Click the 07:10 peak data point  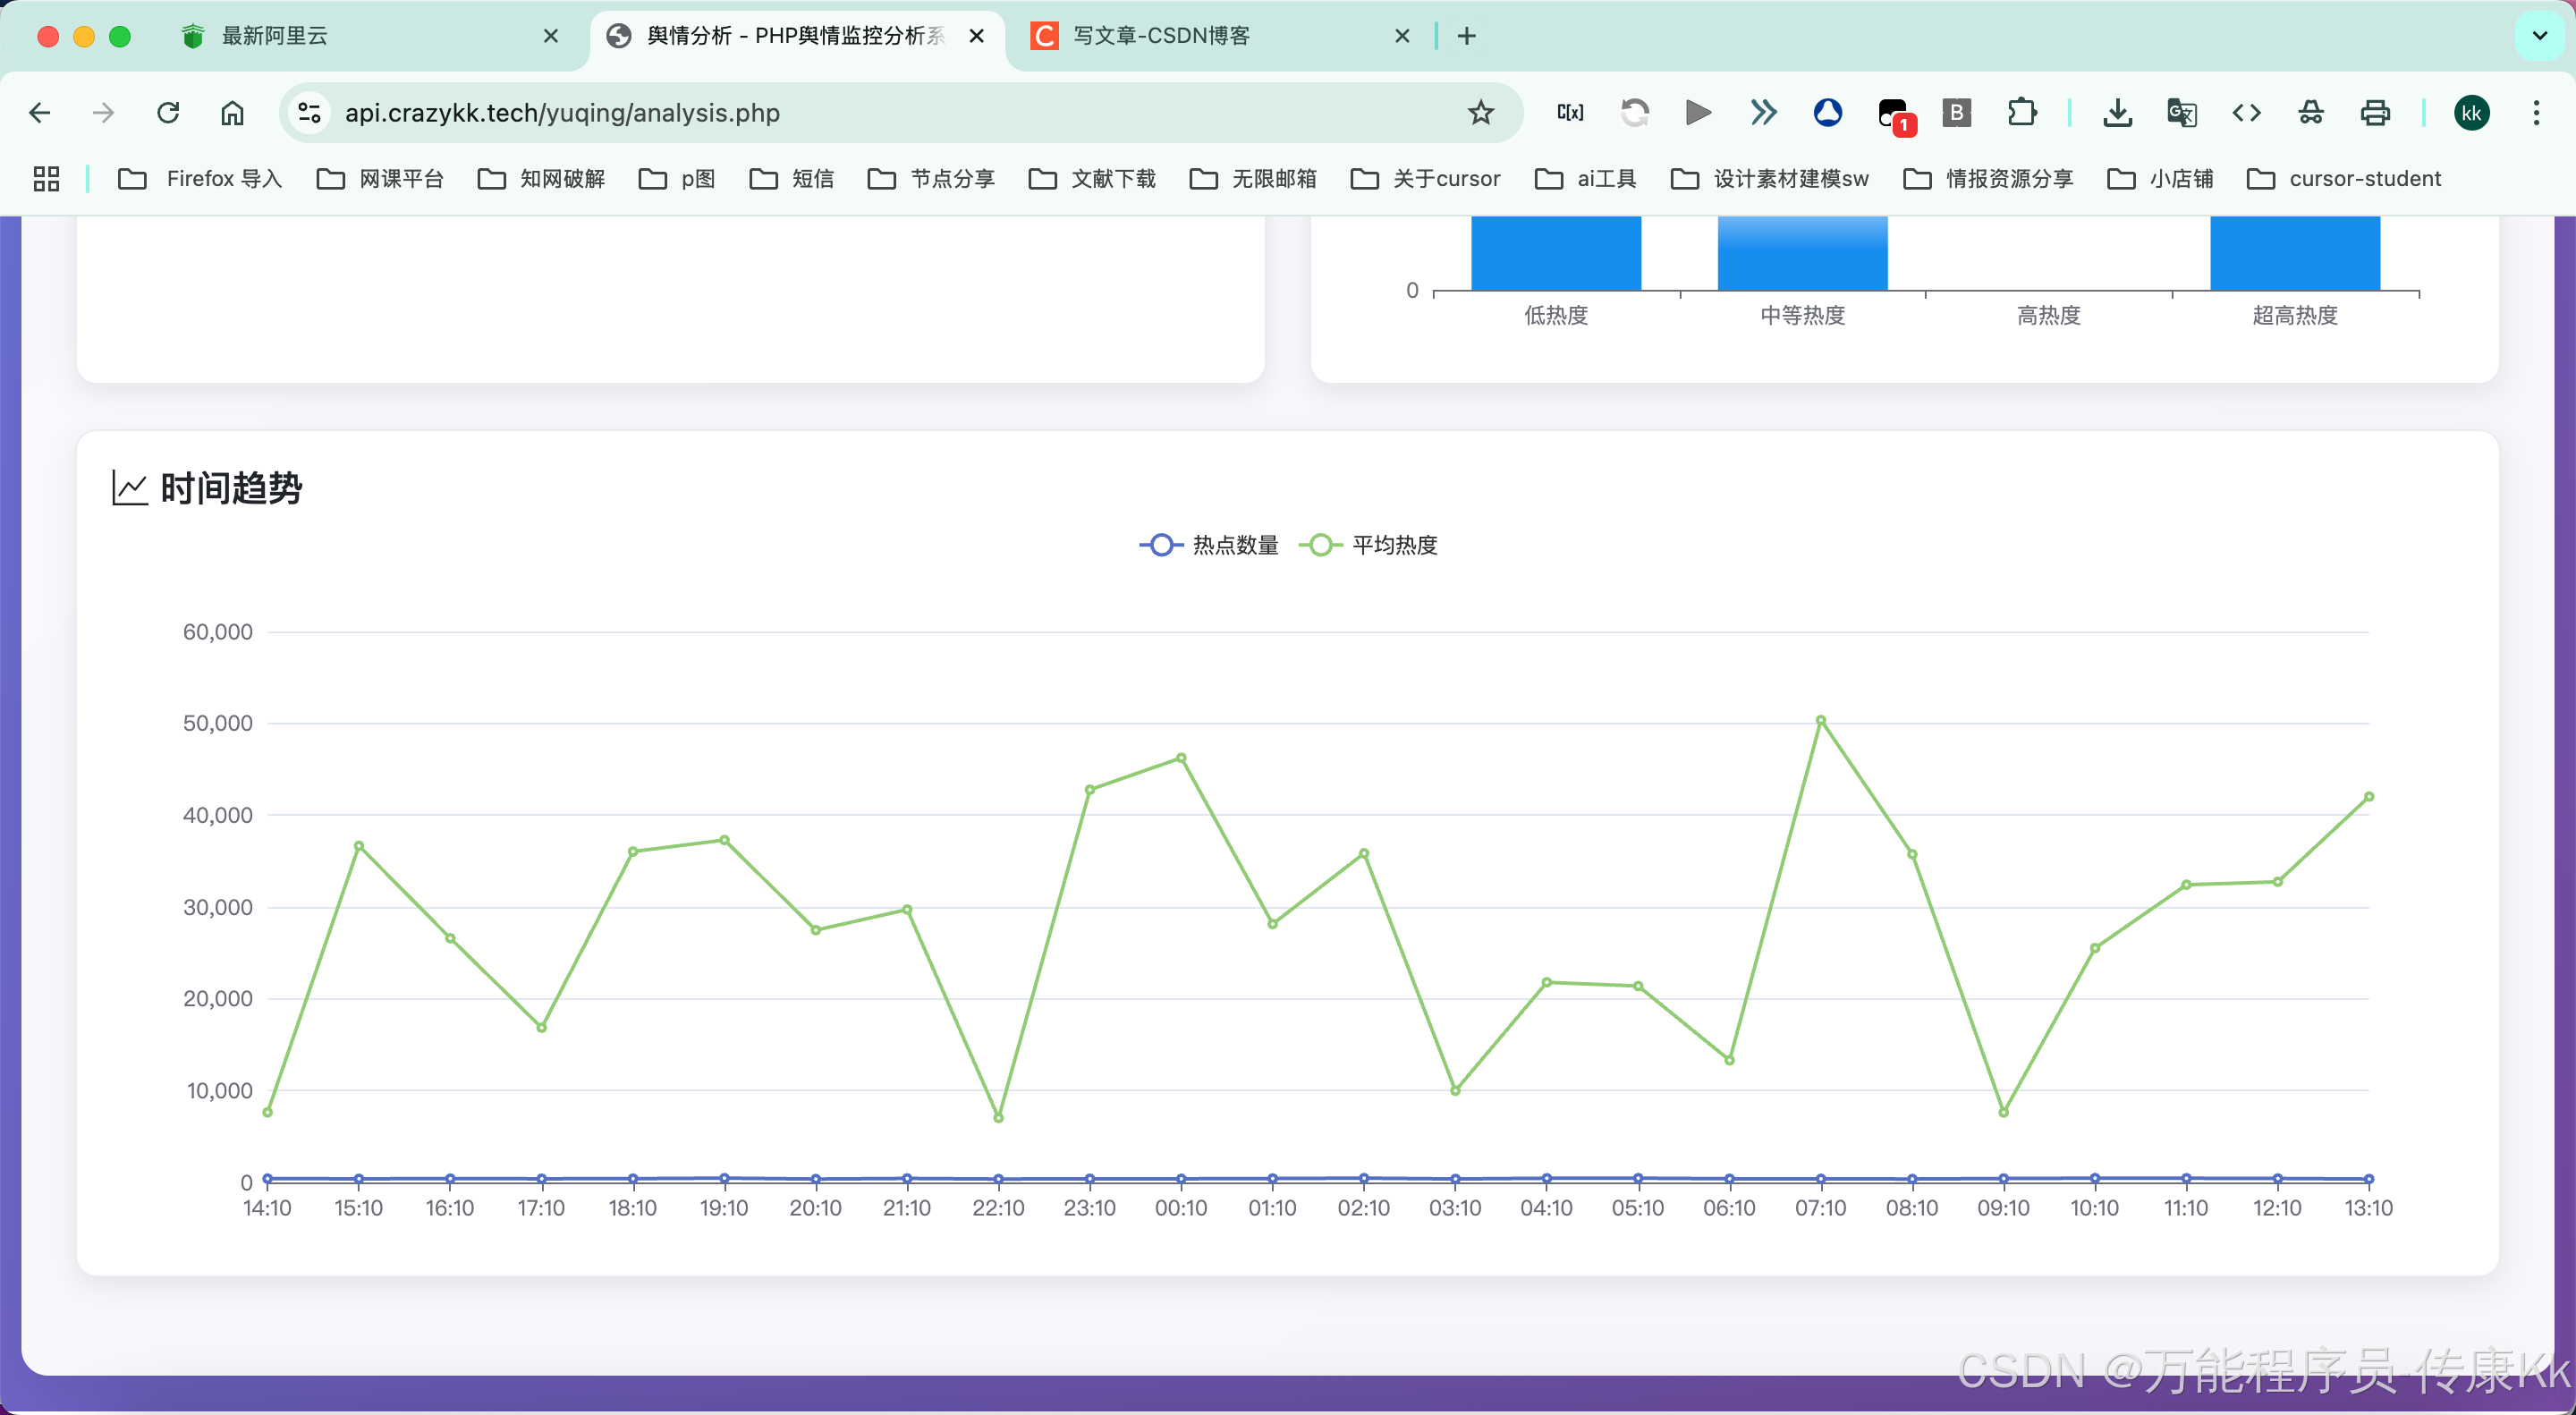pos(1820,720)
